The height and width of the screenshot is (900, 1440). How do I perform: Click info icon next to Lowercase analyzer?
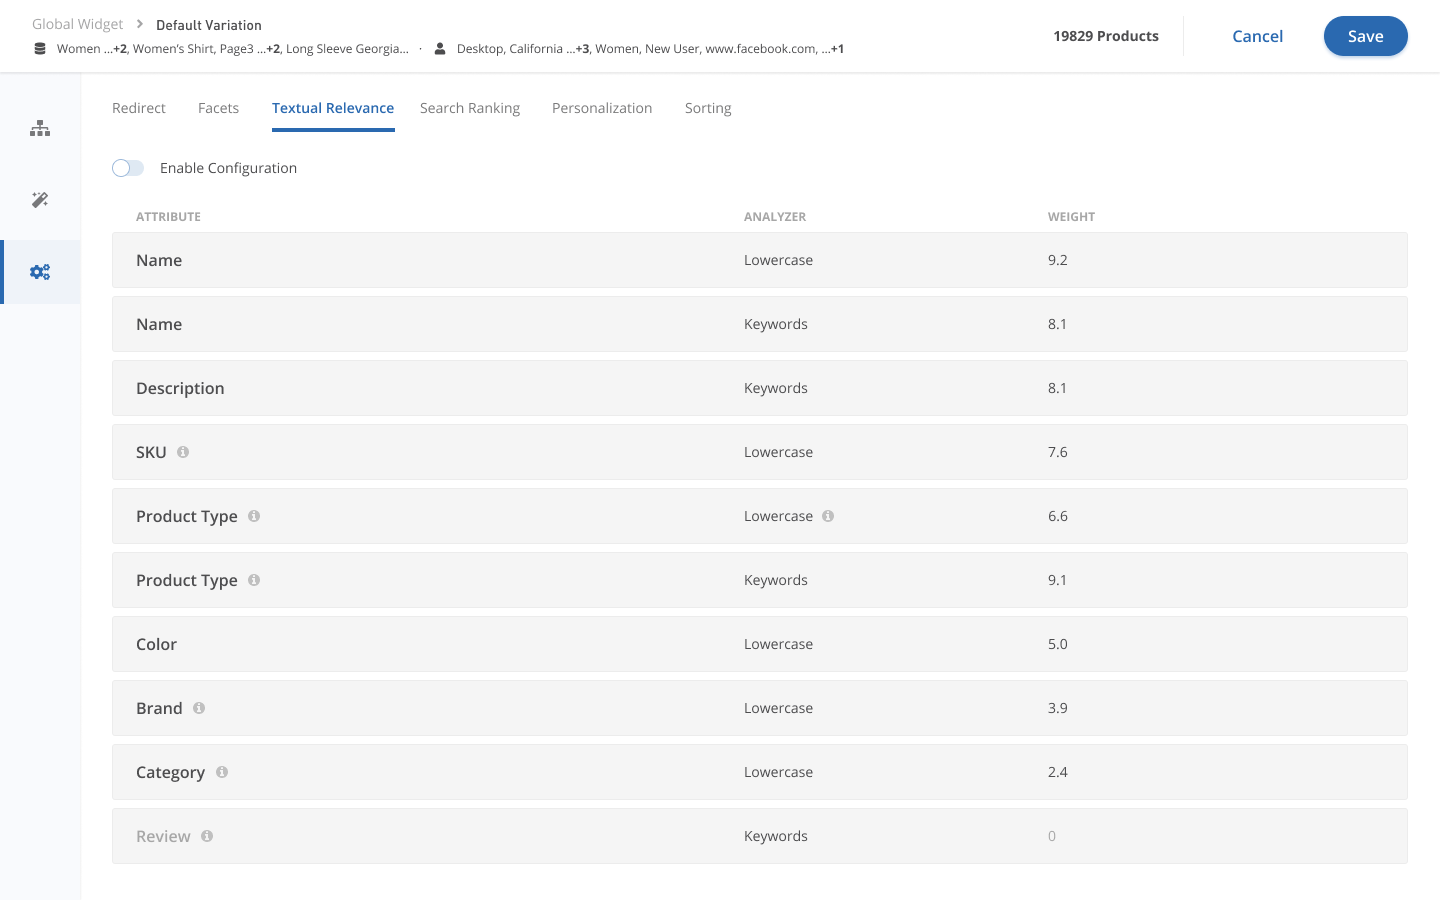(828, 516)
